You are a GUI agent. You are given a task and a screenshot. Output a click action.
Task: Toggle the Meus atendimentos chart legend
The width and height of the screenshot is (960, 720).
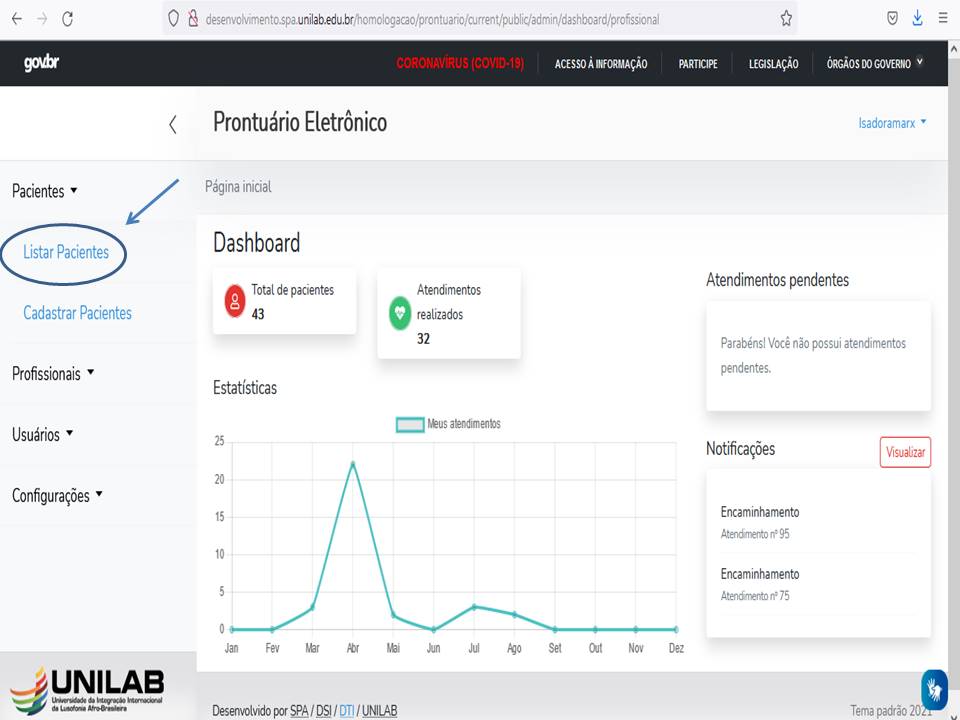point(449,424)
